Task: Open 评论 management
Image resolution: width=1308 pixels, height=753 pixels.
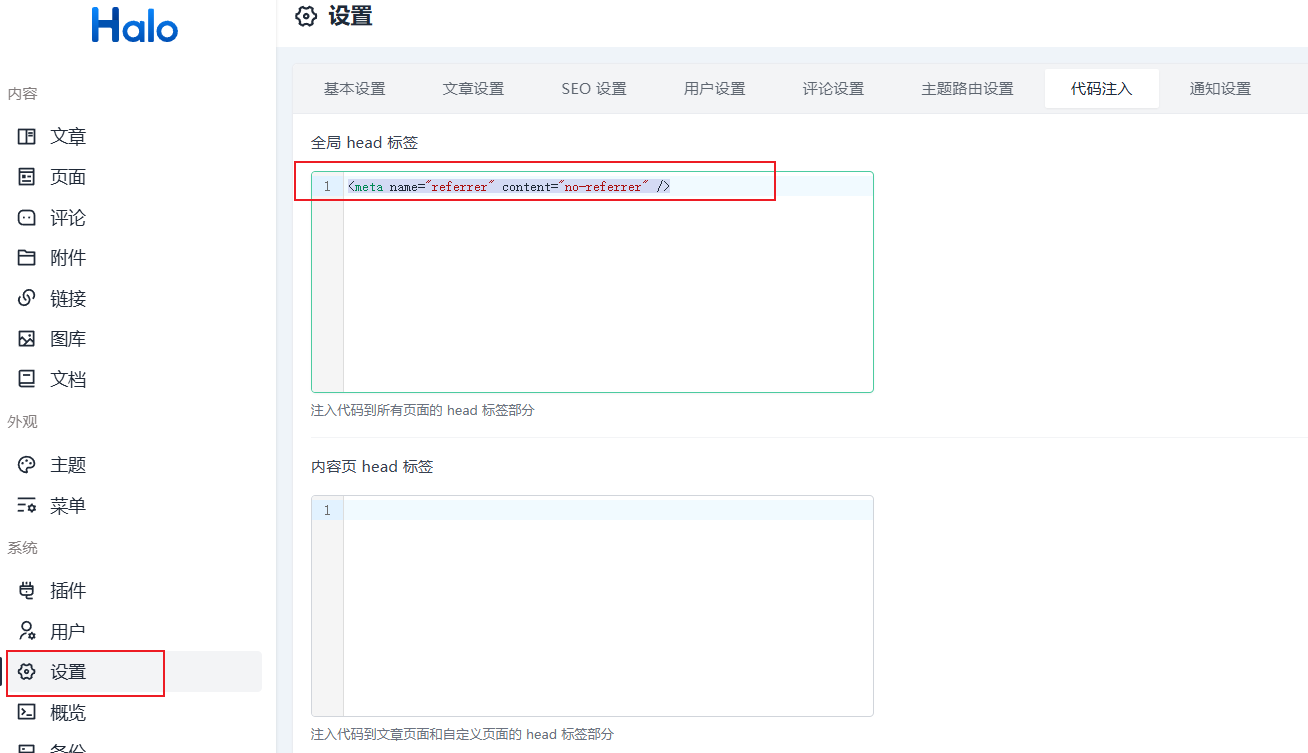Action: [68, 218]
